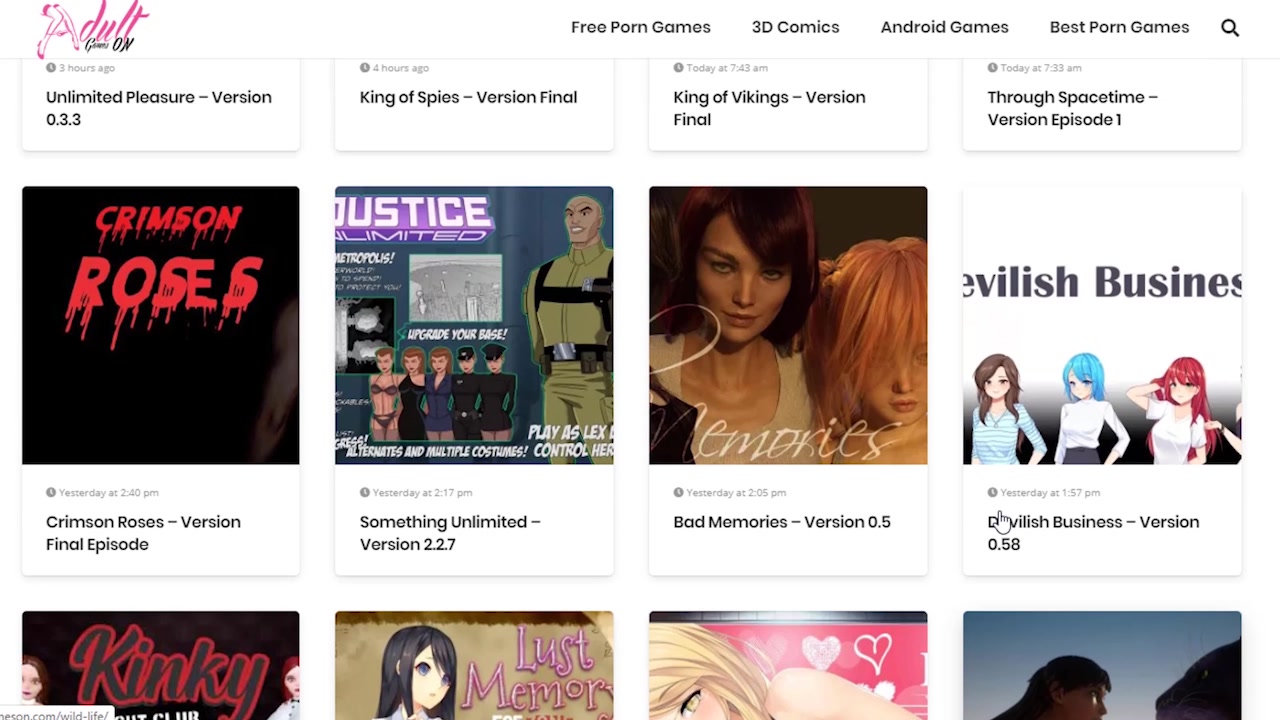Click the clock icon beside 'Today at 7:43 am'
The height and width of the screenshot is (720, 1280).
(x=679, y=68)
